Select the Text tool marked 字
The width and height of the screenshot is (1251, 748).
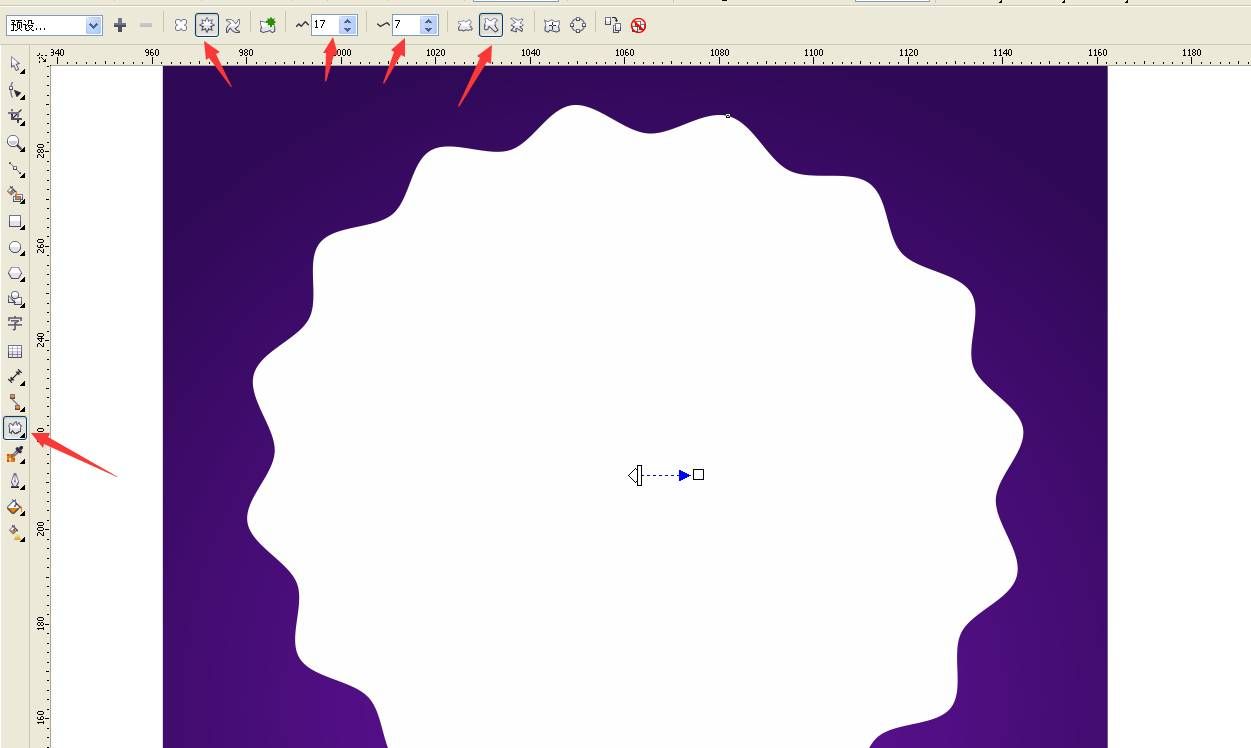[x=15, y=324]
